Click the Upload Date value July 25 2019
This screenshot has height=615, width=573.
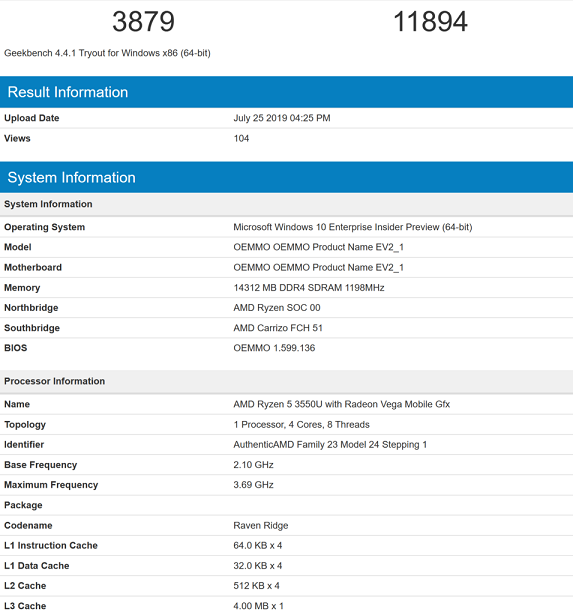[282, 118]
